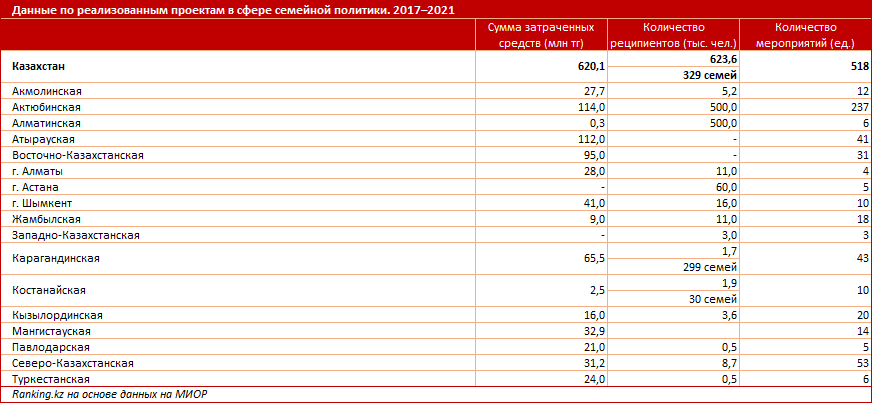Click Акмолинская sum value 27,7

[x=595, y=91]
